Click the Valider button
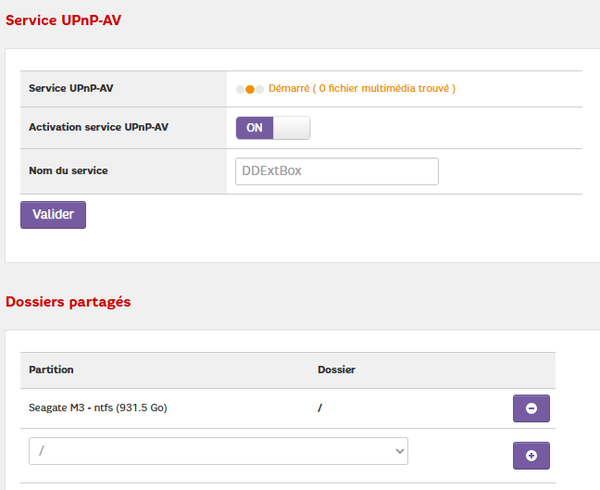Image resolution: width=600 pixels, height=490 pixels. coord(53,214)
